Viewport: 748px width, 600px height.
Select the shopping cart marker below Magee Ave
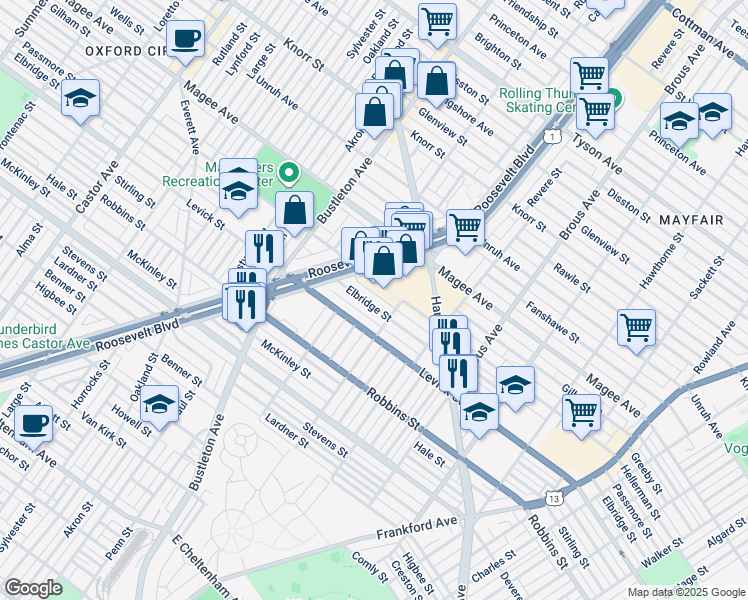pyautogui.click(x=582, y=413)
